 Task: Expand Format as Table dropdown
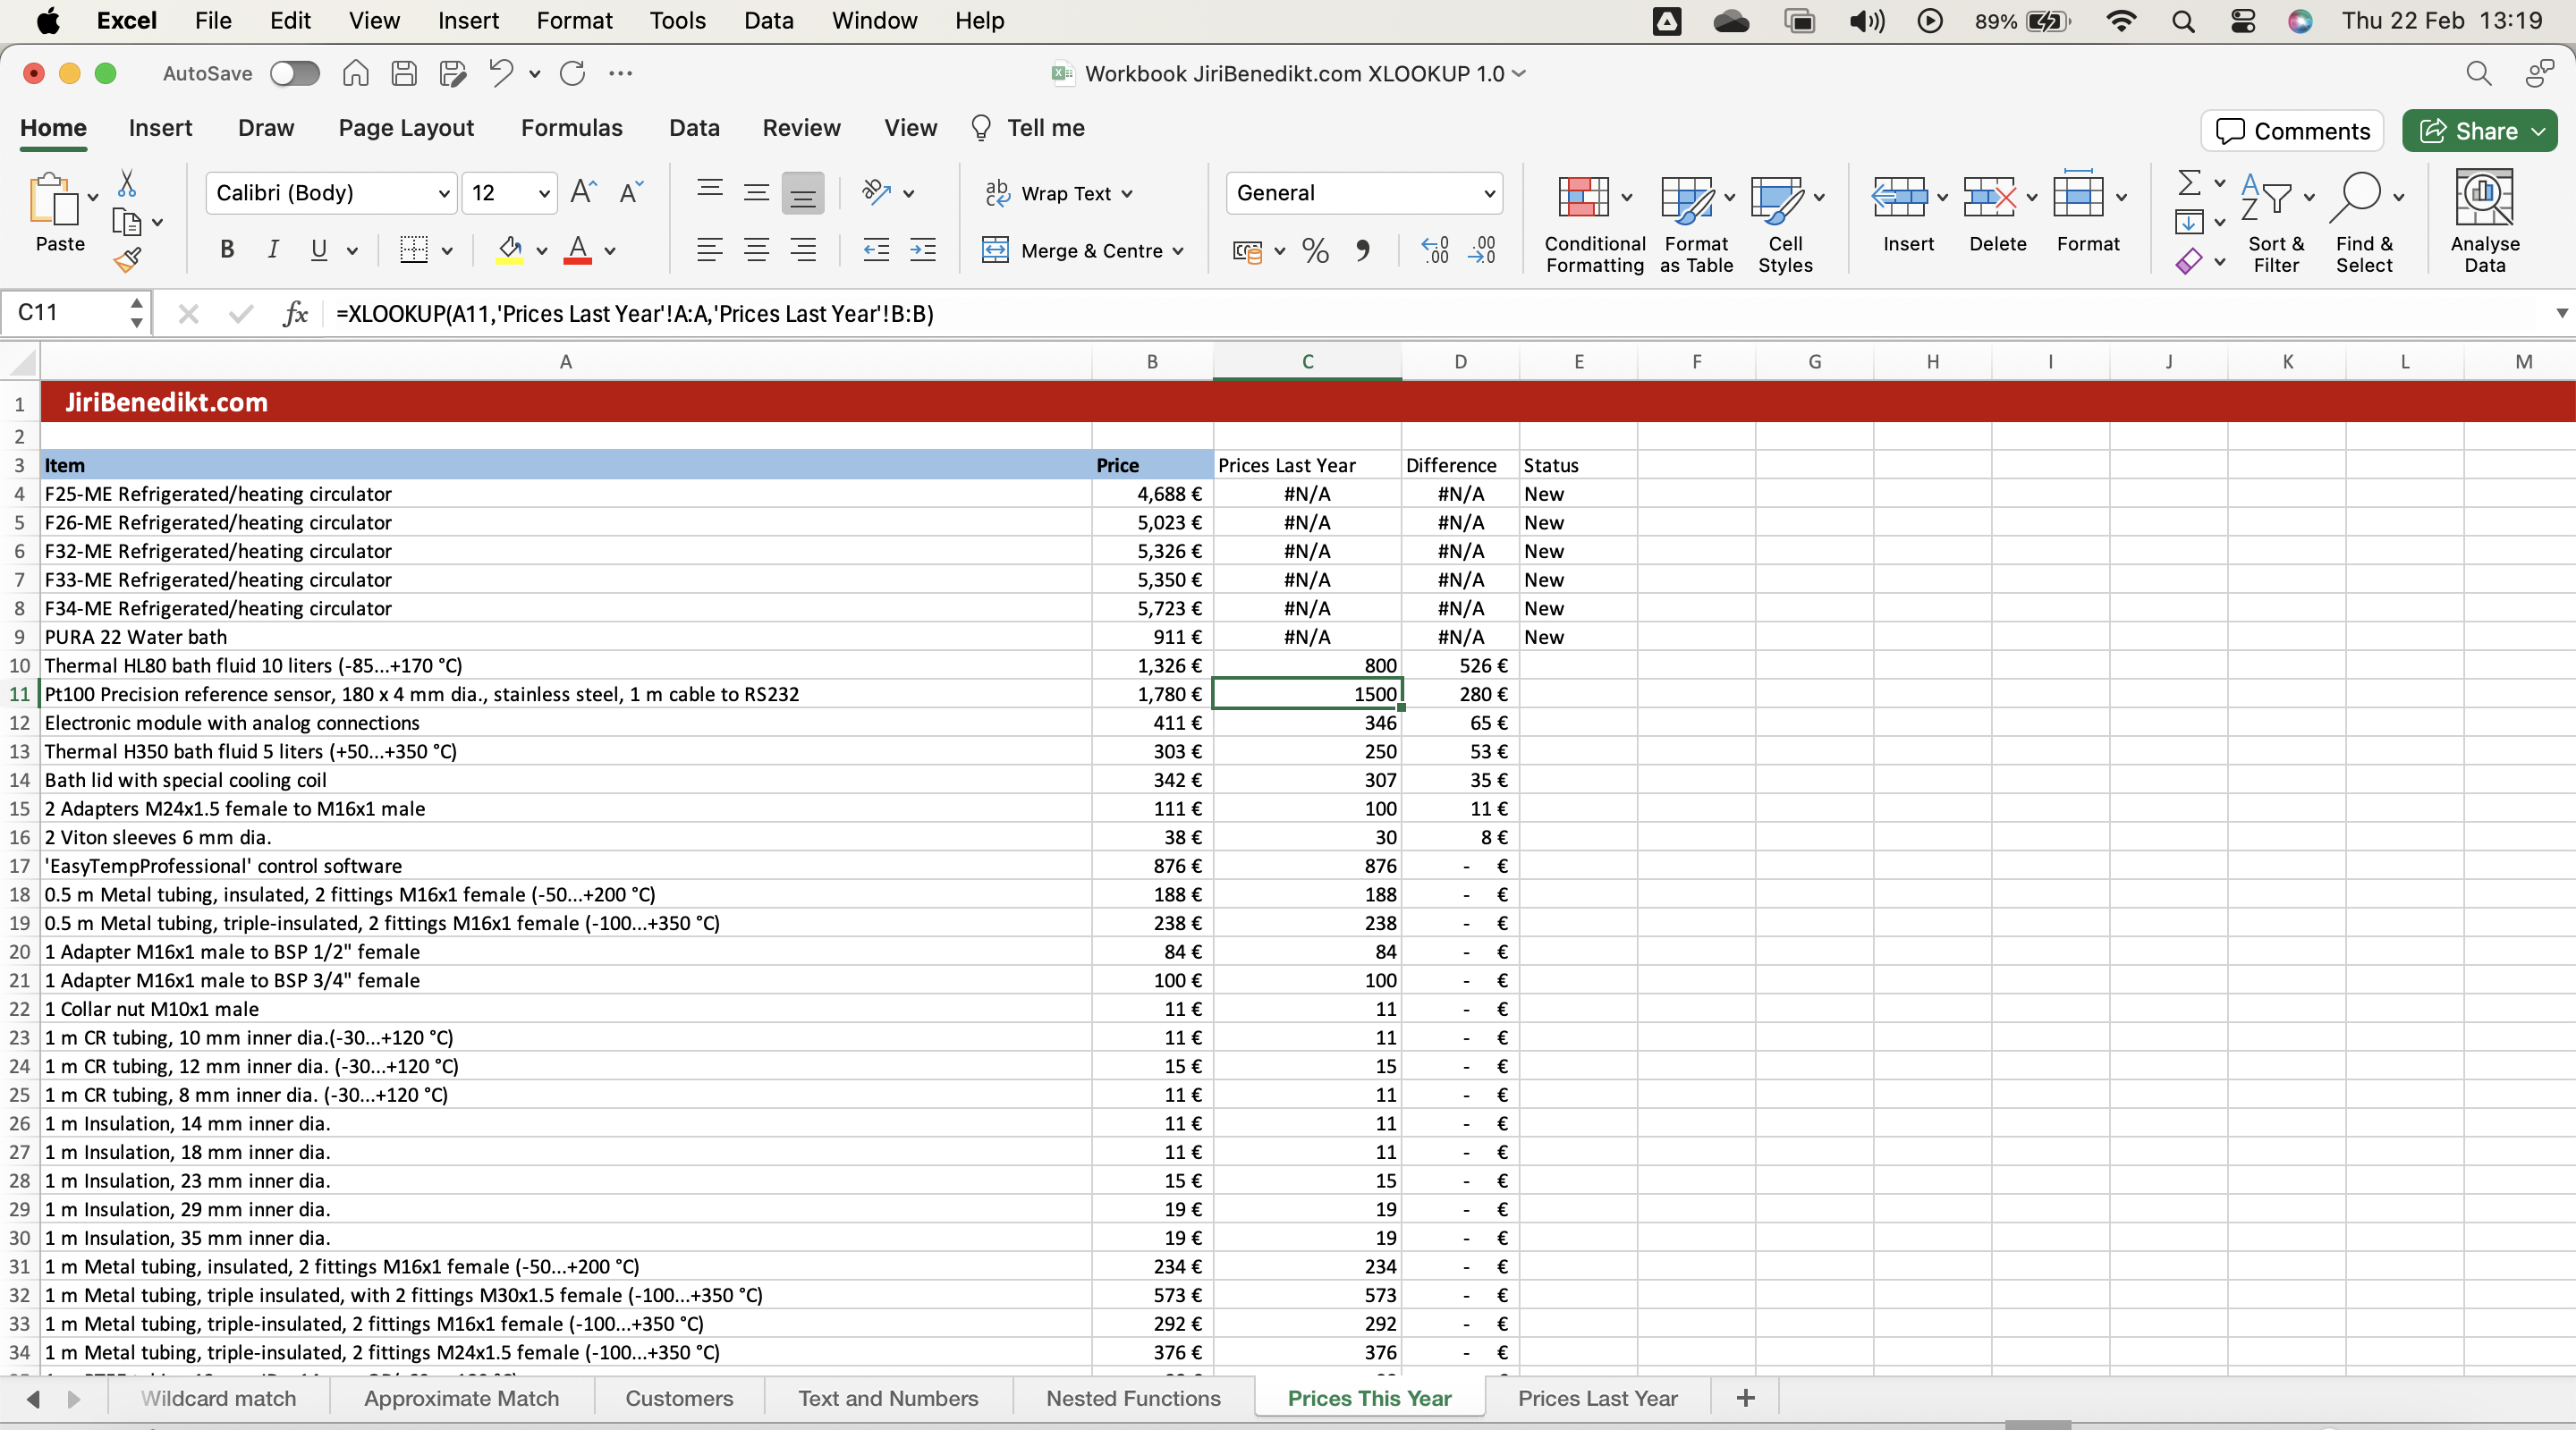(x=1729, y=197)
